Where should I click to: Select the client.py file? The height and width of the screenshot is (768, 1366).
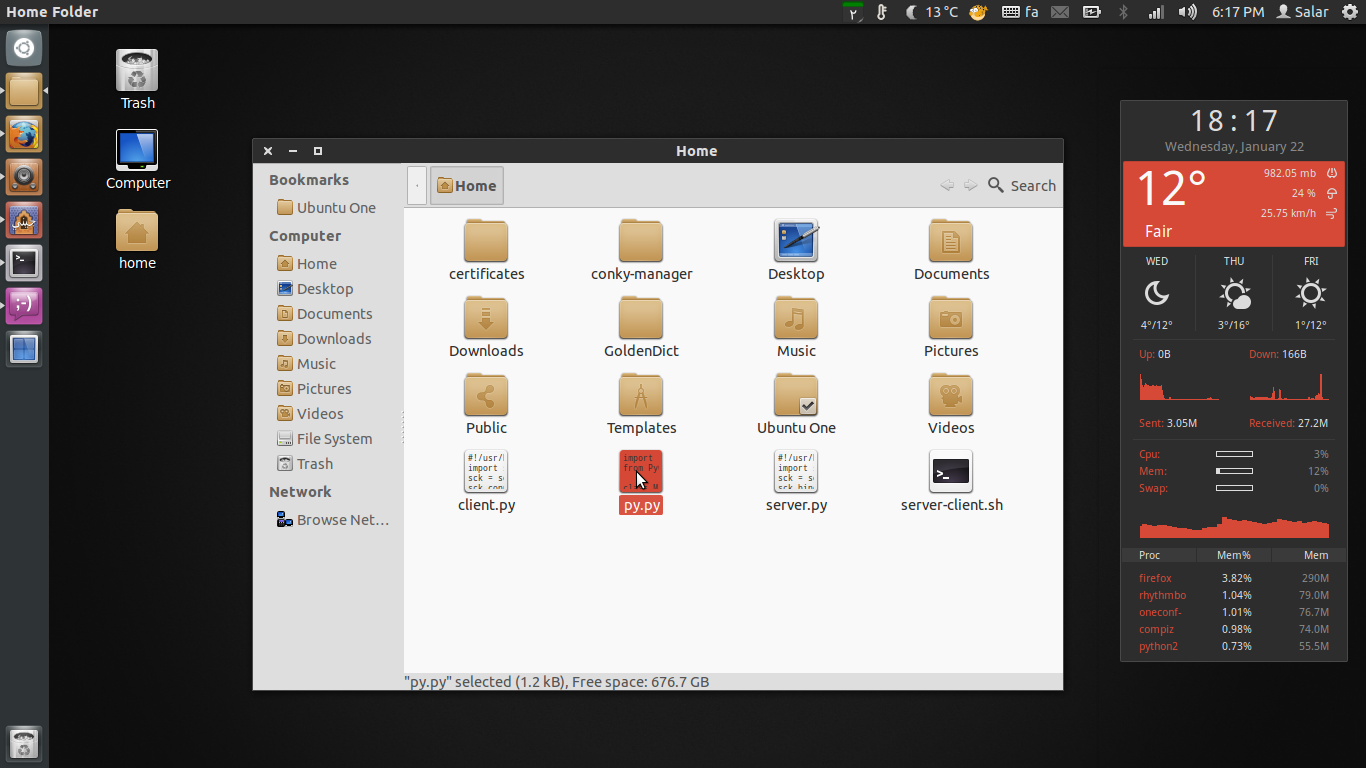point(486,472)
